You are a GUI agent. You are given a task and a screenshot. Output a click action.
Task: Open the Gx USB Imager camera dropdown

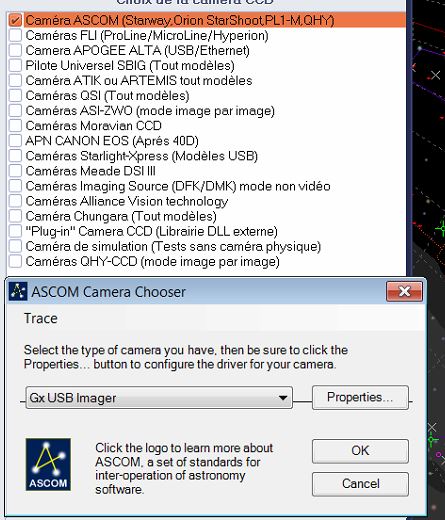tap(159, 398)
